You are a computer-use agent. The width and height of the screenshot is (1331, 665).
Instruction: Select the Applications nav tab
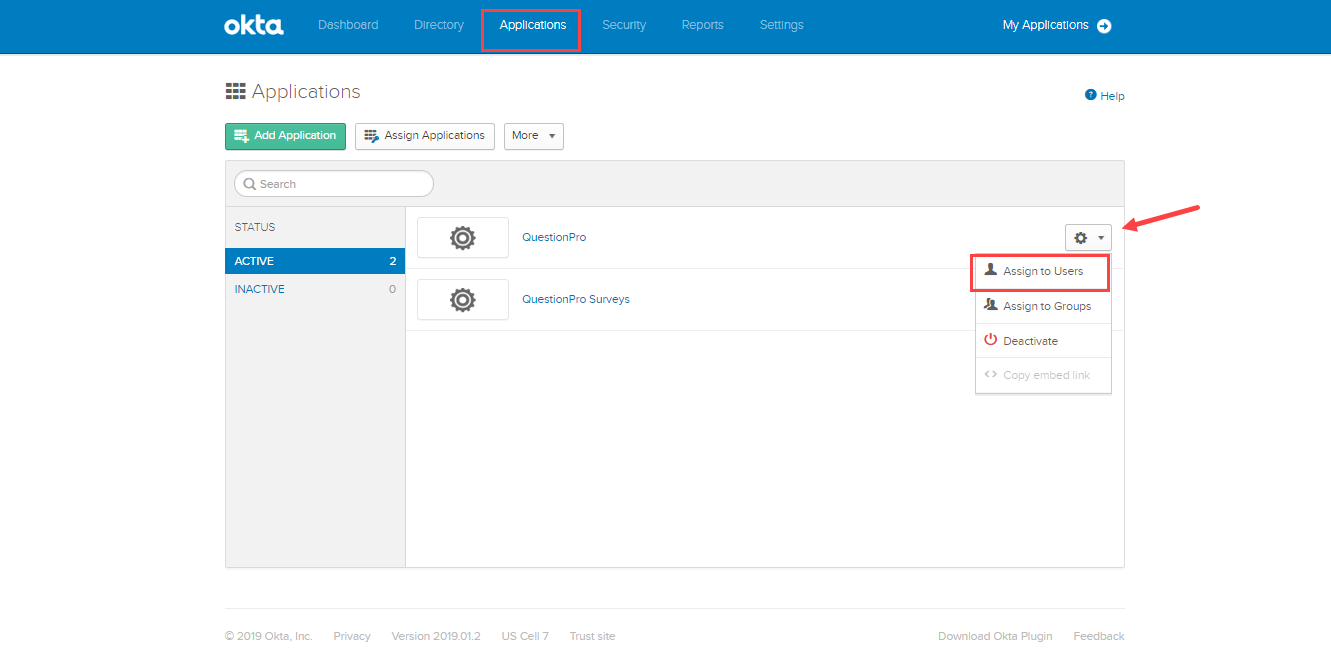pyautogui.click(x=533, y=25)
